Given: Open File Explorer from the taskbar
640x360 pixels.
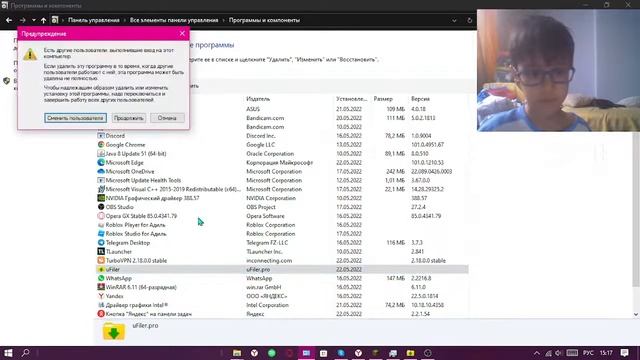Looking at the screenshot, I should 237,353.
